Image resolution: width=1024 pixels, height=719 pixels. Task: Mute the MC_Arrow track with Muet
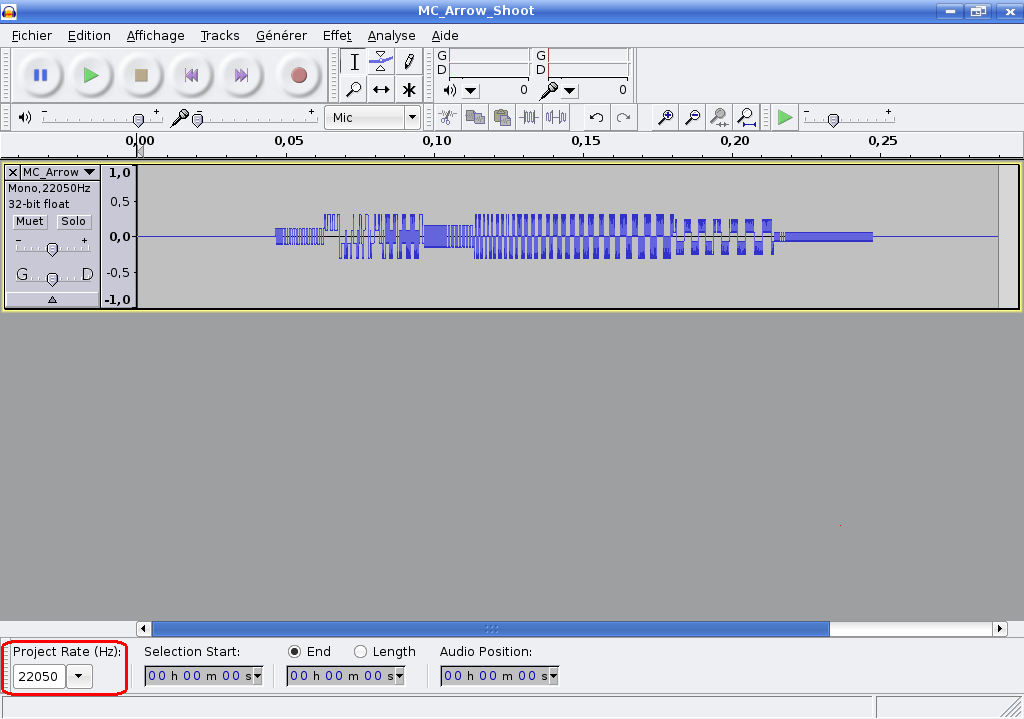(29, 221)
